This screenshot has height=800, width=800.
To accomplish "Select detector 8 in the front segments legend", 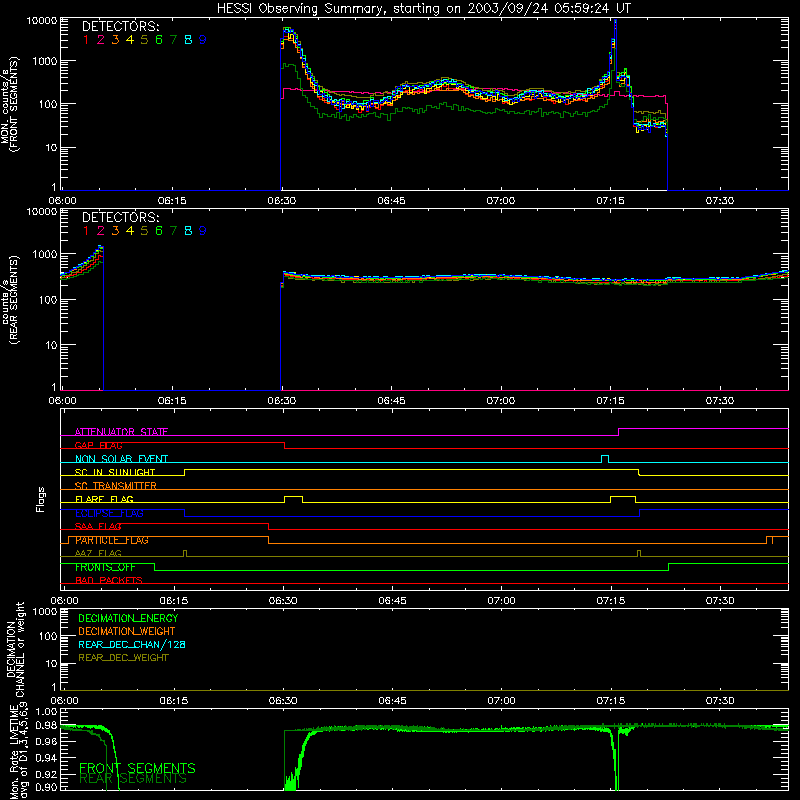I will click(188, 40).
